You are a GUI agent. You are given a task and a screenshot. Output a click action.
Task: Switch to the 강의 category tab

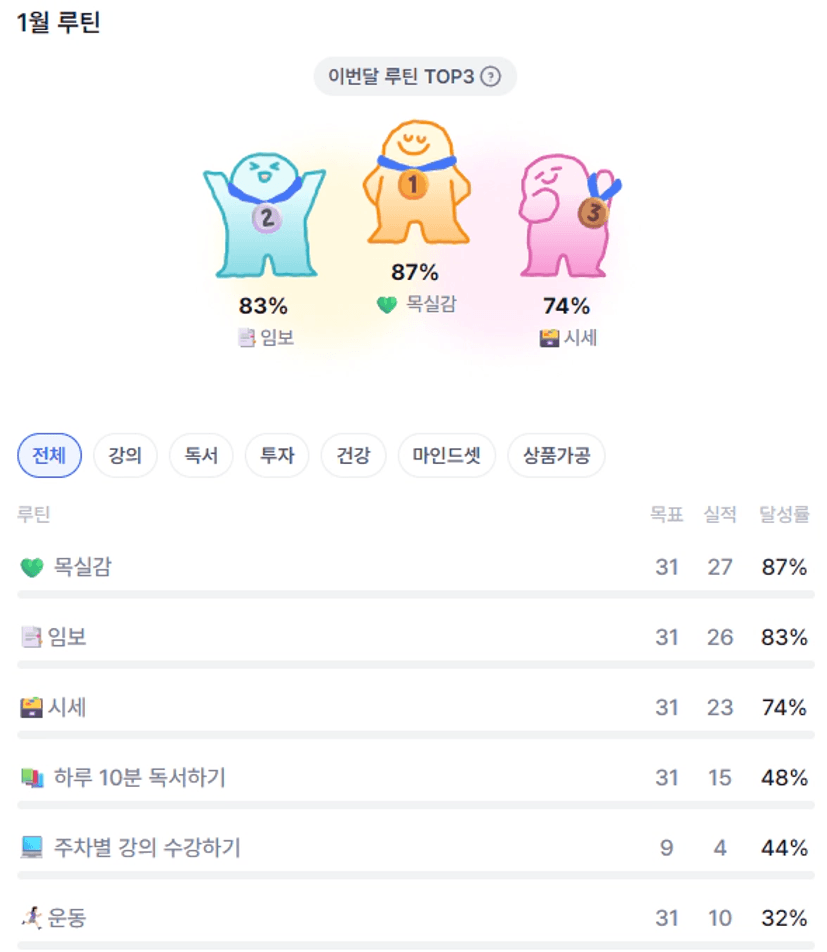click(125, 456)
